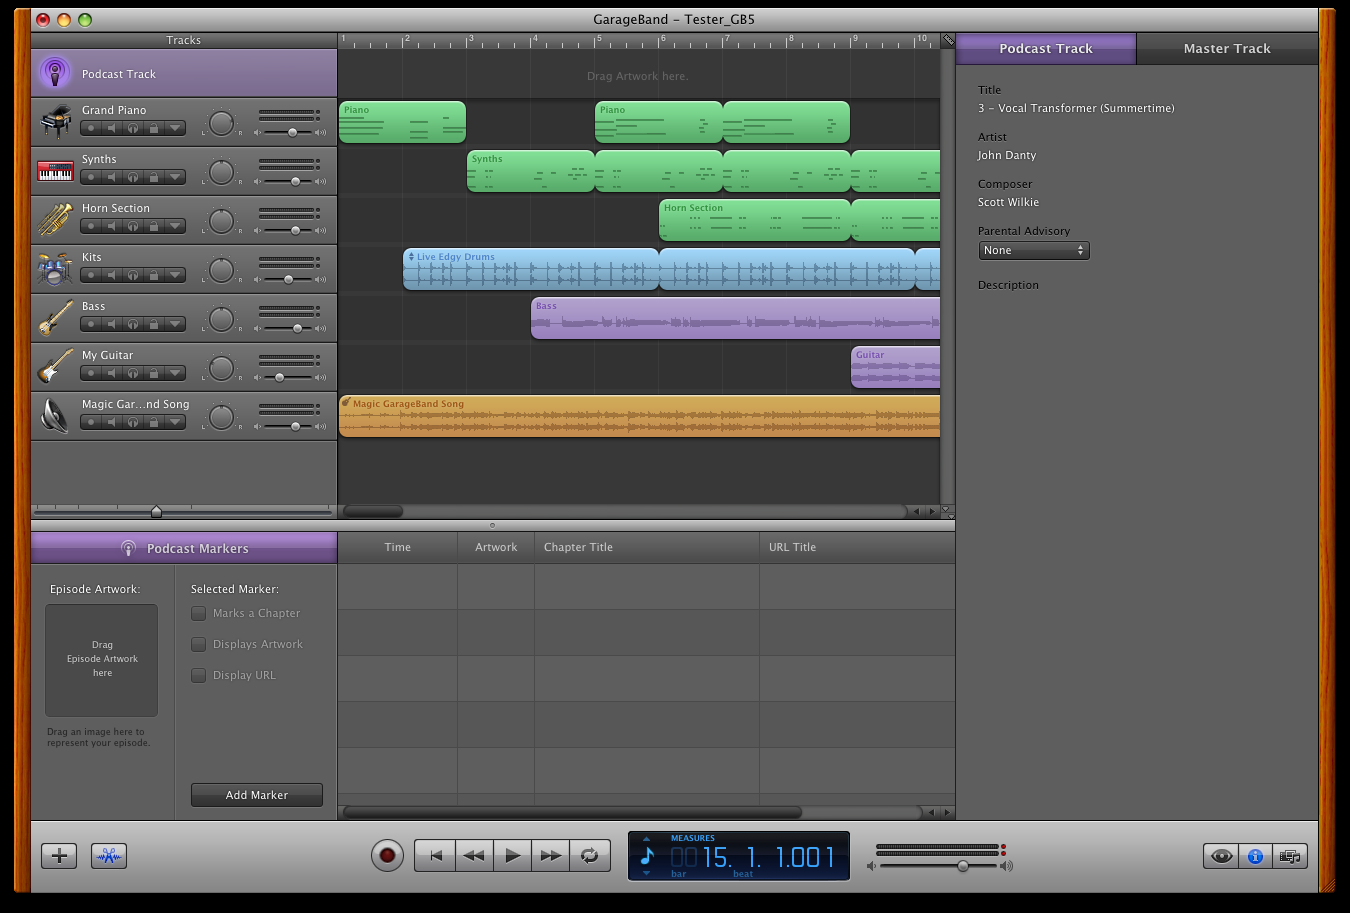This screenshot has width=1350, height=913.
Task: Select the Grand Piano instrument icon
Action: point(55,122)
